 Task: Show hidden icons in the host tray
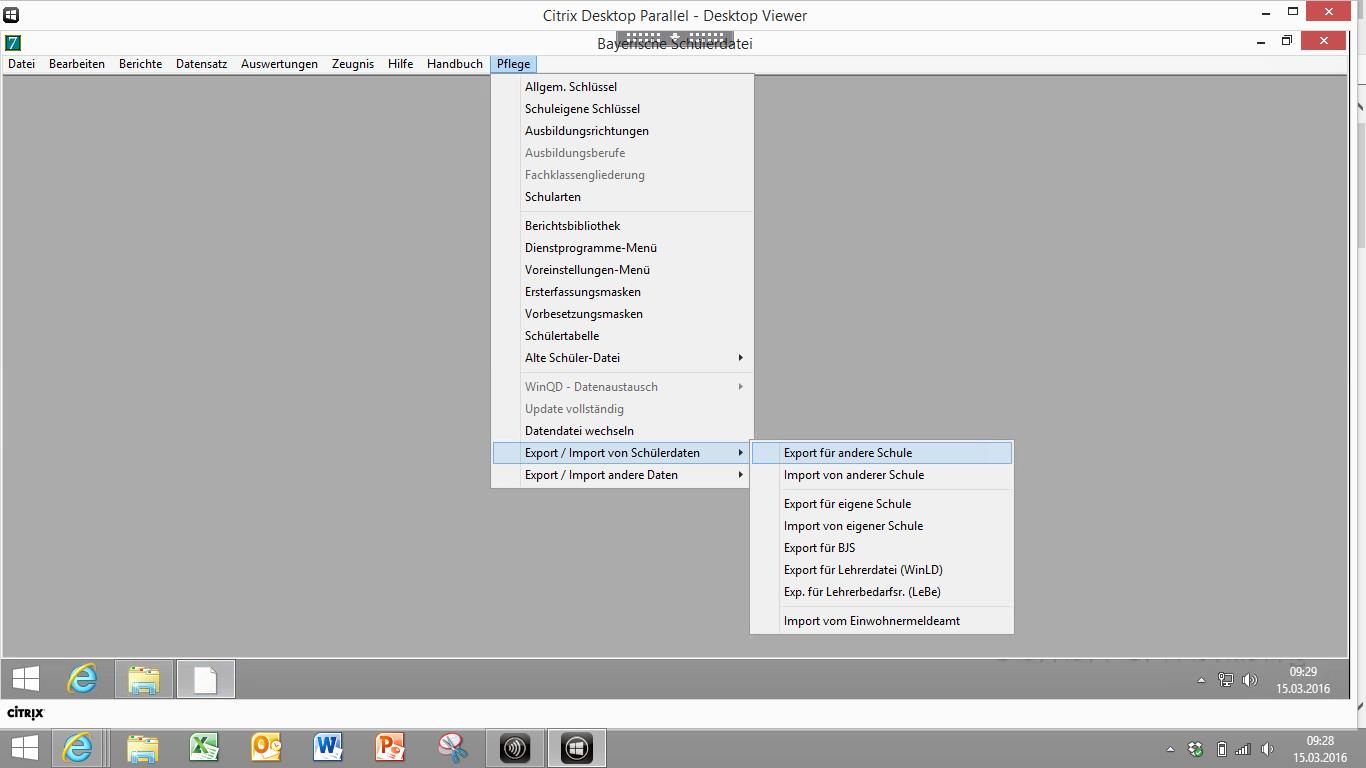coord(1170,749)
